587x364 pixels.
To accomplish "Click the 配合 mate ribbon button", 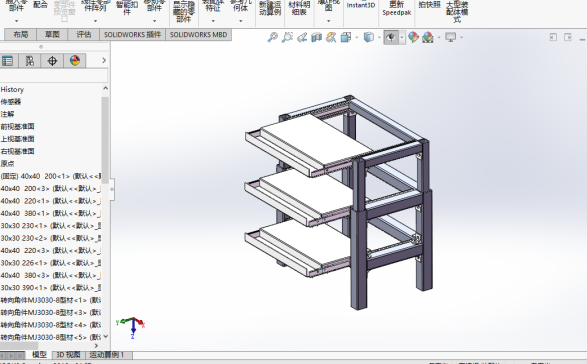I will [x=40, y=5].
